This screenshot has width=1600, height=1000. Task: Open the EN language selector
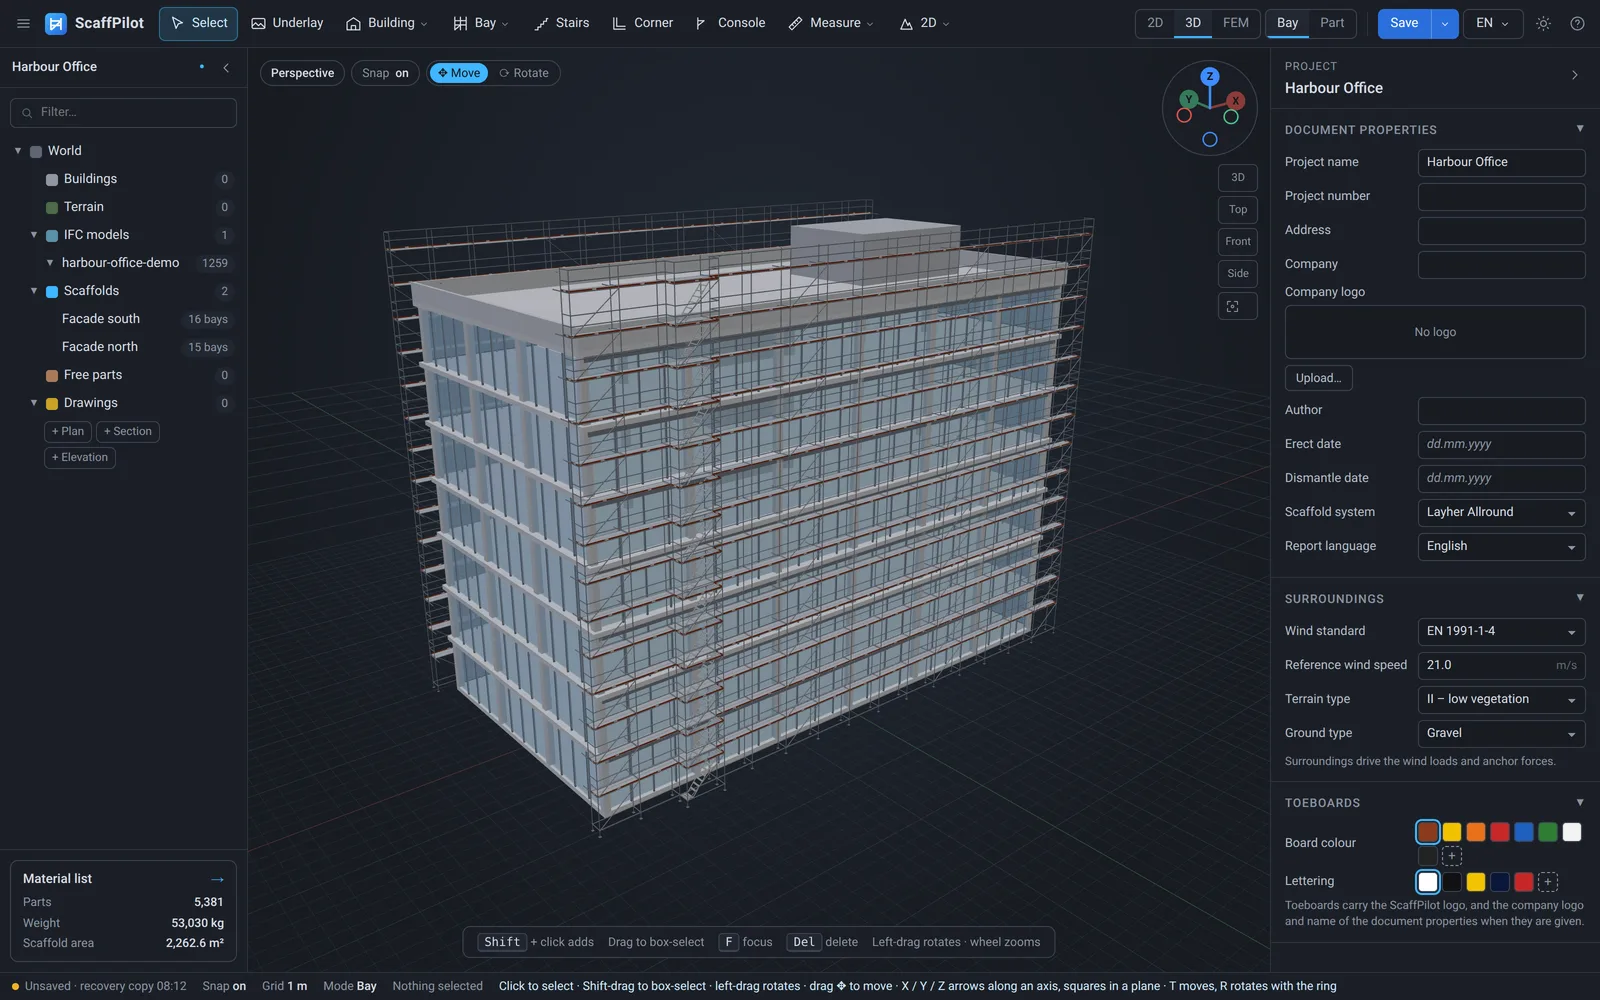pos(1492,23)
